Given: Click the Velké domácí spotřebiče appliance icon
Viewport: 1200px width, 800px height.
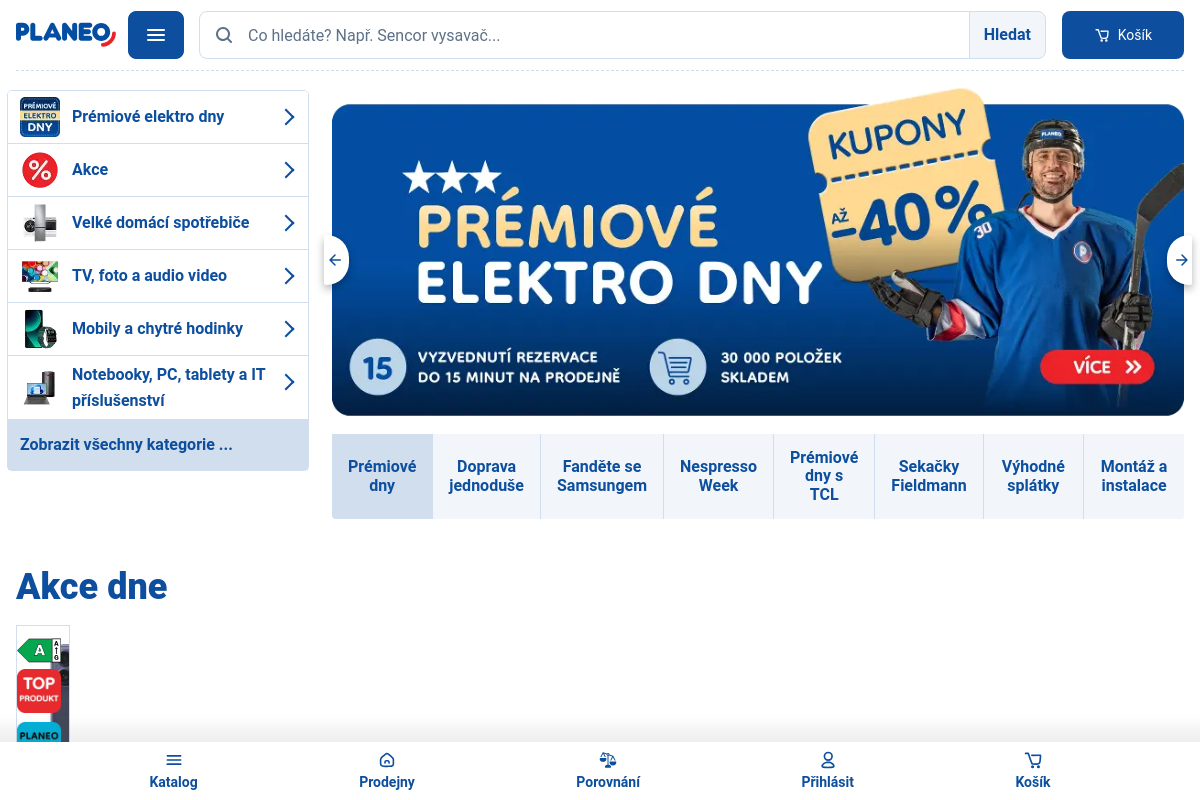Looking at the screenshot, I should point(40,223).
